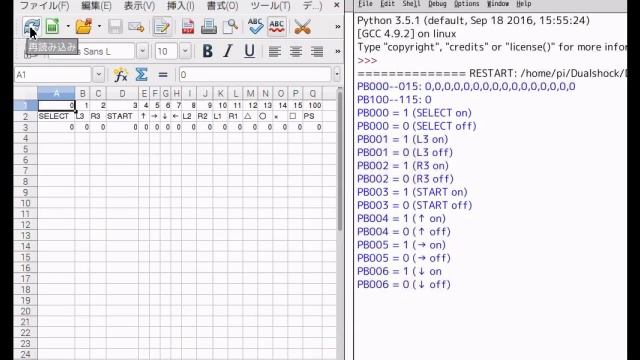640x360 pixels.
Task: Apply Italic formatting
Action: (x=228, y=51)
